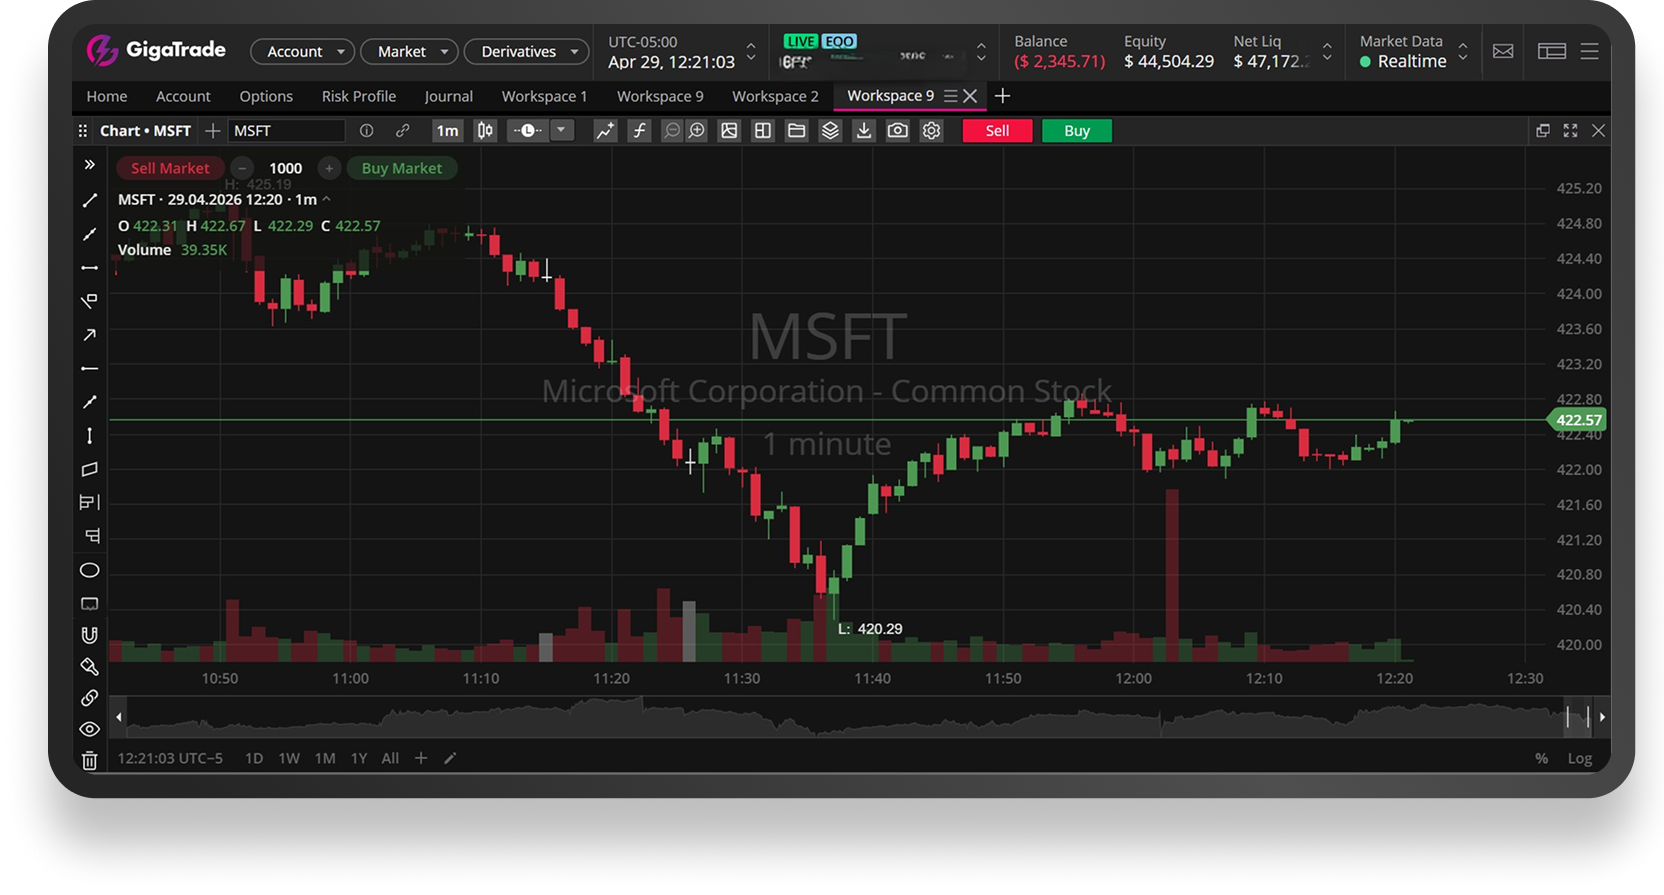The image size is (1664, 895).
Task: Click the left arrow on the chart navigator
Action: point(119,717)
